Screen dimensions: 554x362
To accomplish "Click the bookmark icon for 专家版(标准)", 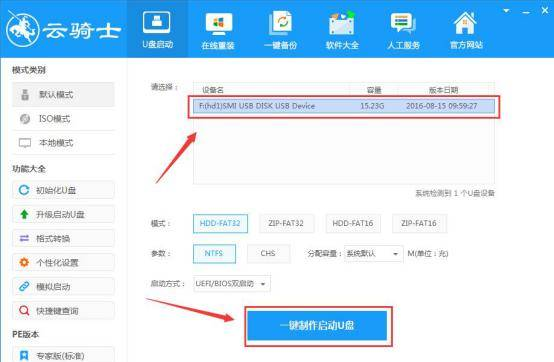I will pyautogui.click(x=24, y=355).
